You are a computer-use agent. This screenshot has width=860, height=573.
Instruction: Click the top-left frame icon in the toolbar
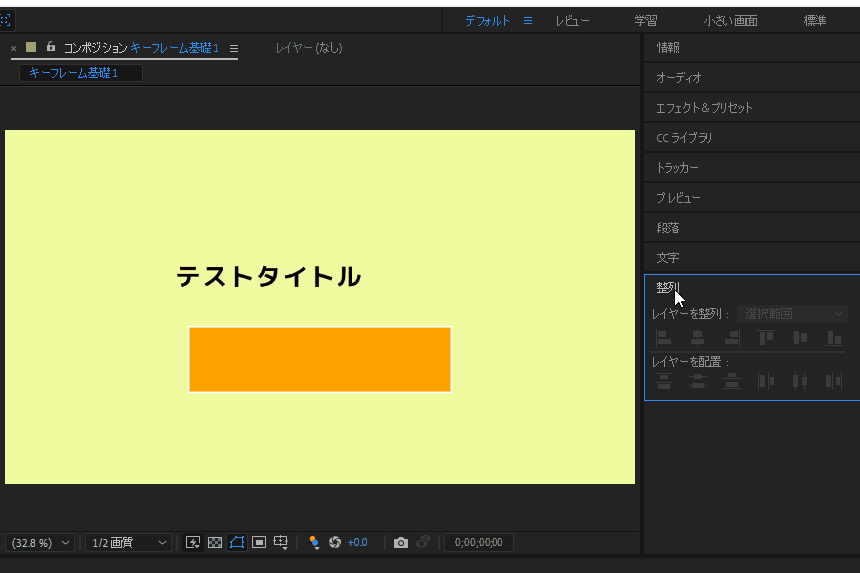[x=5, y=21]
